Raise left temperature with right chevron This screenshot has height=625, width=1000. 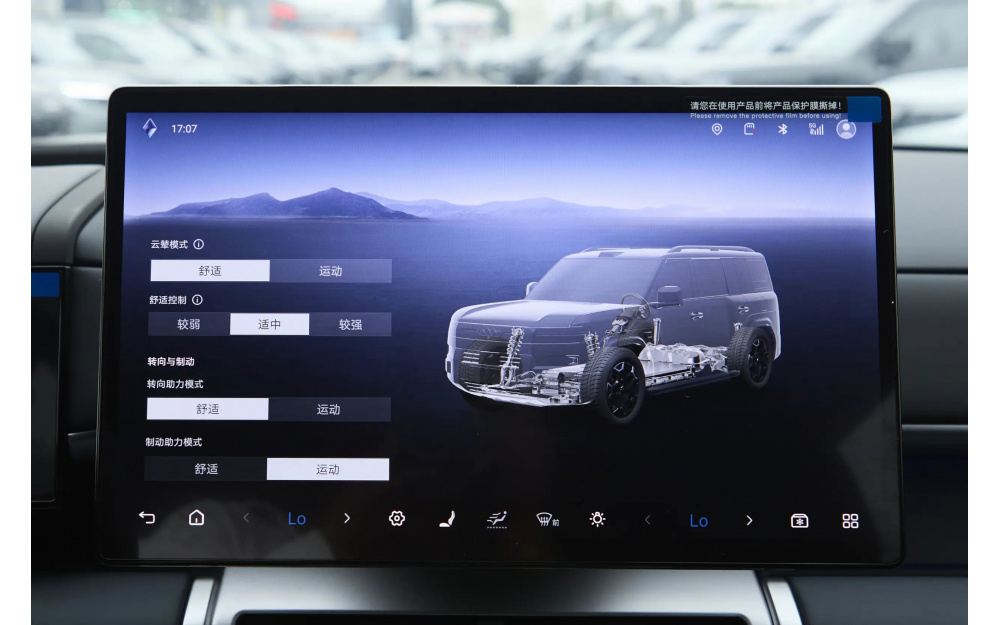tap(347, 518)
